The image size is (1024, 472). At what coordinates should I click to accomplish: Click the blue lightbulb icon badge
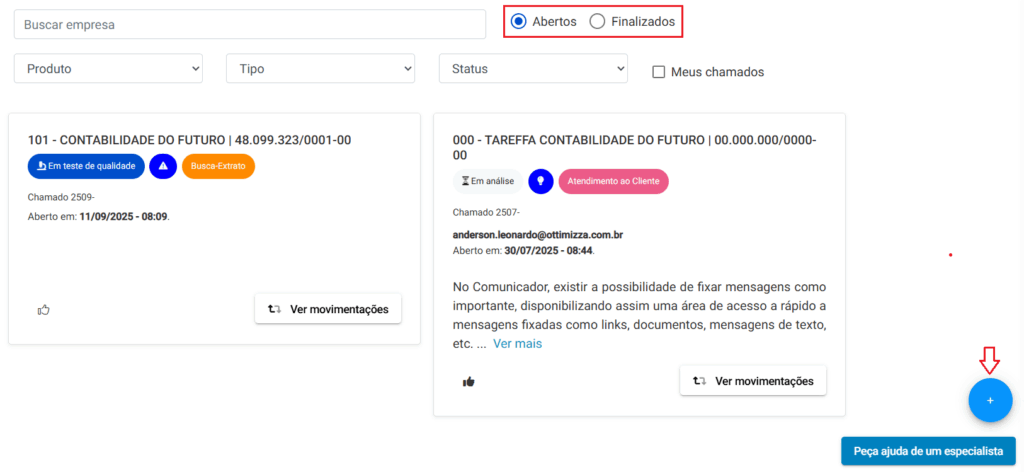[541, 181]
